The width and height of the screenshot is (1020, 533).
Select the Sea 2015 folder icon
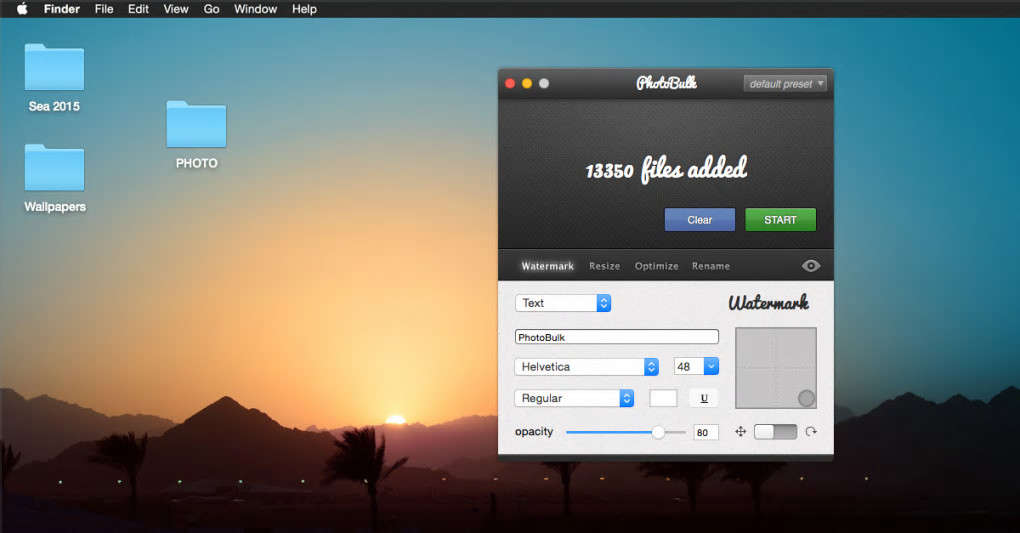54,67
